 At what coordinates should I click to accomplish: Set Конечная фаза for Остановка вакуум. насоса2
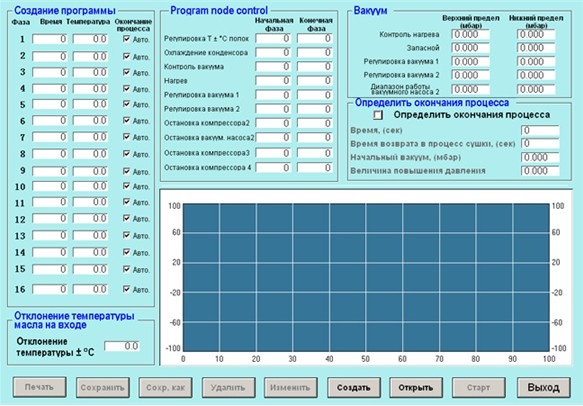pos(315,138)
